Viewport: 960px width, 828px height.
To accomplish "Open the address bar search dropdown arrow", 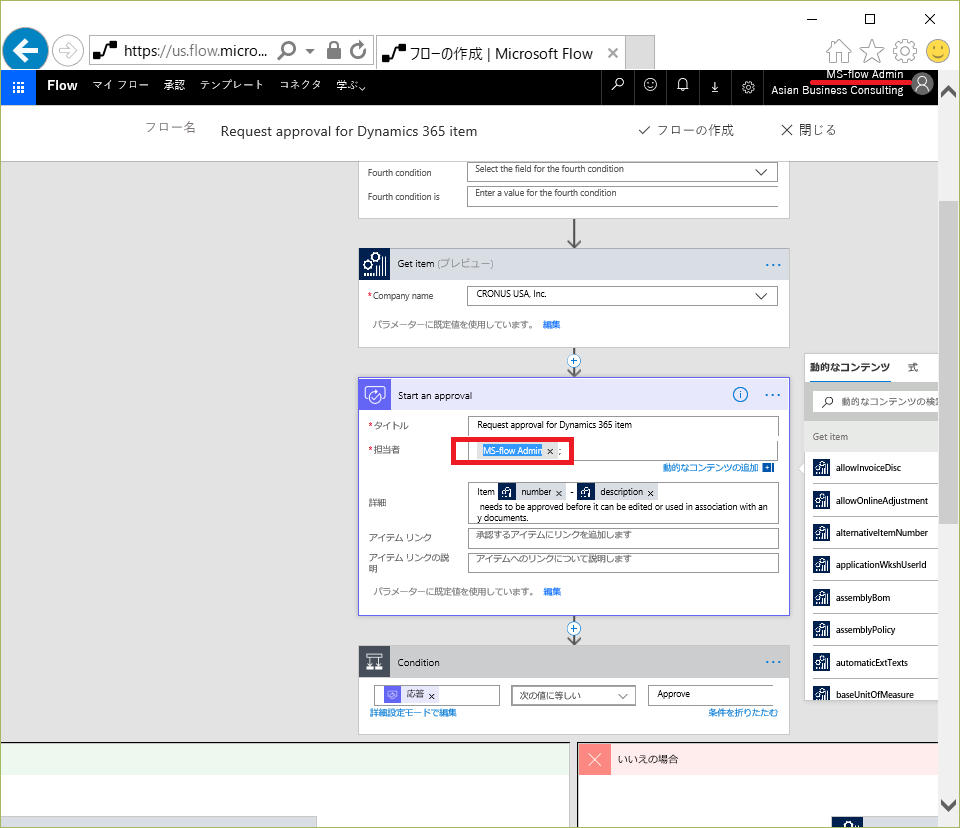I will pos(310,51).
